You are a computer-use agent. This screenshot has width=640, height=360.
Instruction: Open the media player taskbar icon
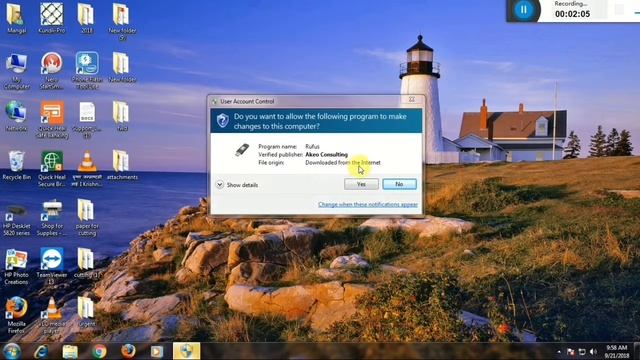click(157, 351)
